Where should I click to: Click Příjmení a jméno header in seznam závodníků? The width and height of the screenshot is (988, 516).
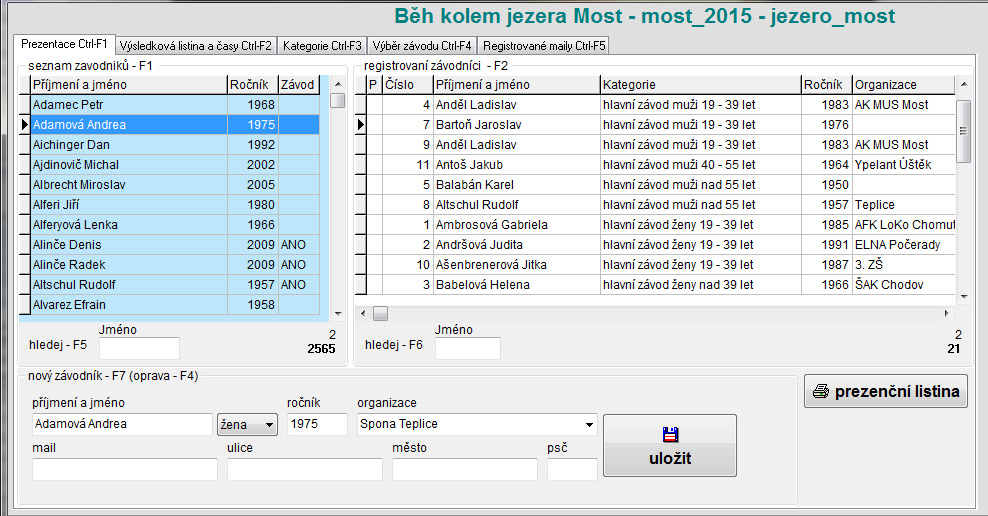click(129, 84)
